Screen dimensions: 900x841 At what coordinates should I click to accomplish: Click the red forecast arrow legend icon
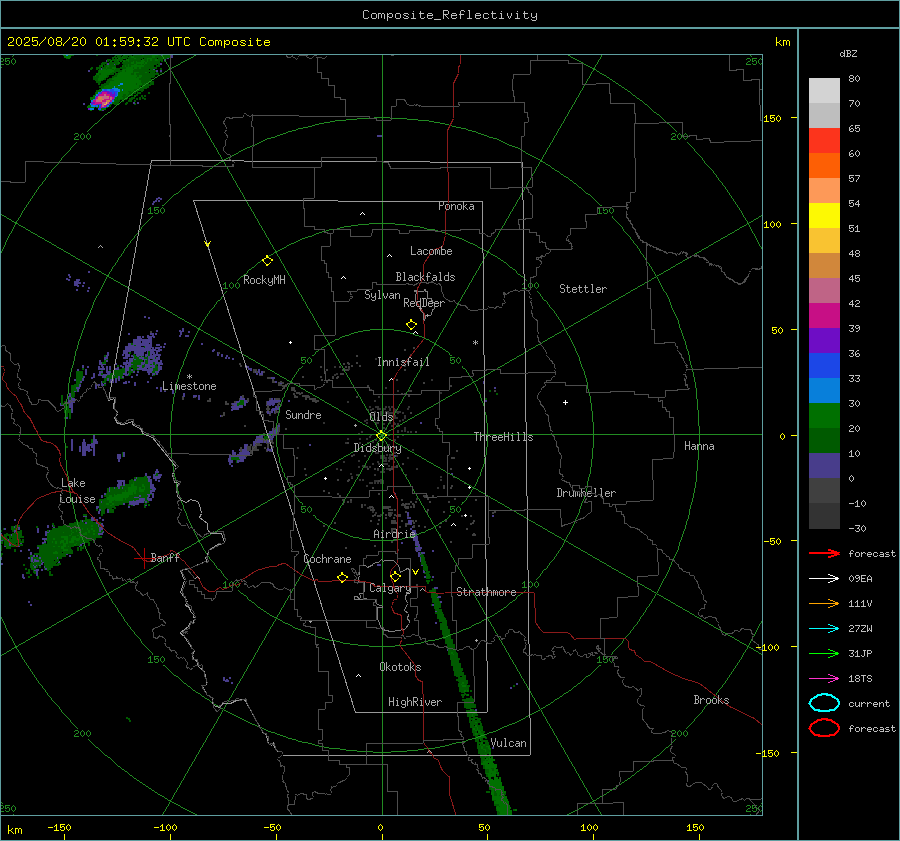(824, 553)
